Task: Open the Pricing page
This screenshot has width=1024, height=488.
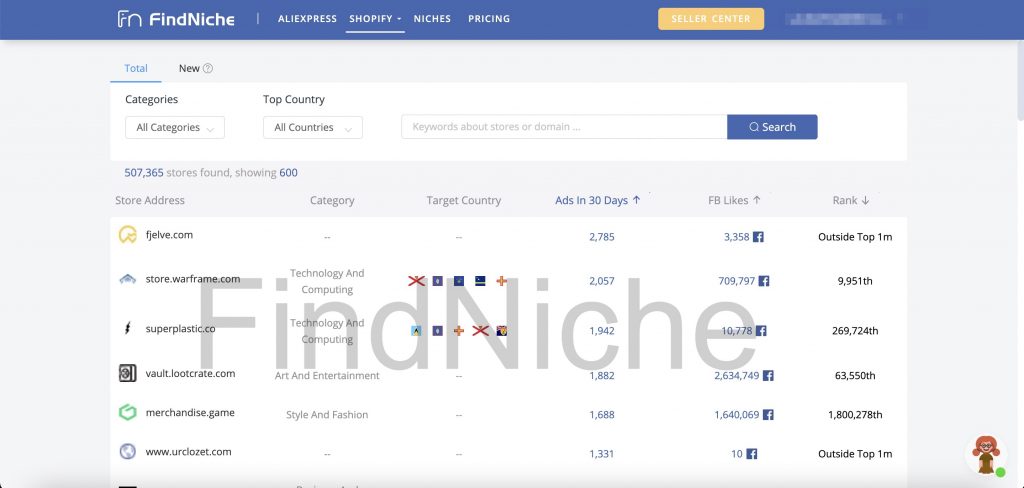Action: [488, 19]
